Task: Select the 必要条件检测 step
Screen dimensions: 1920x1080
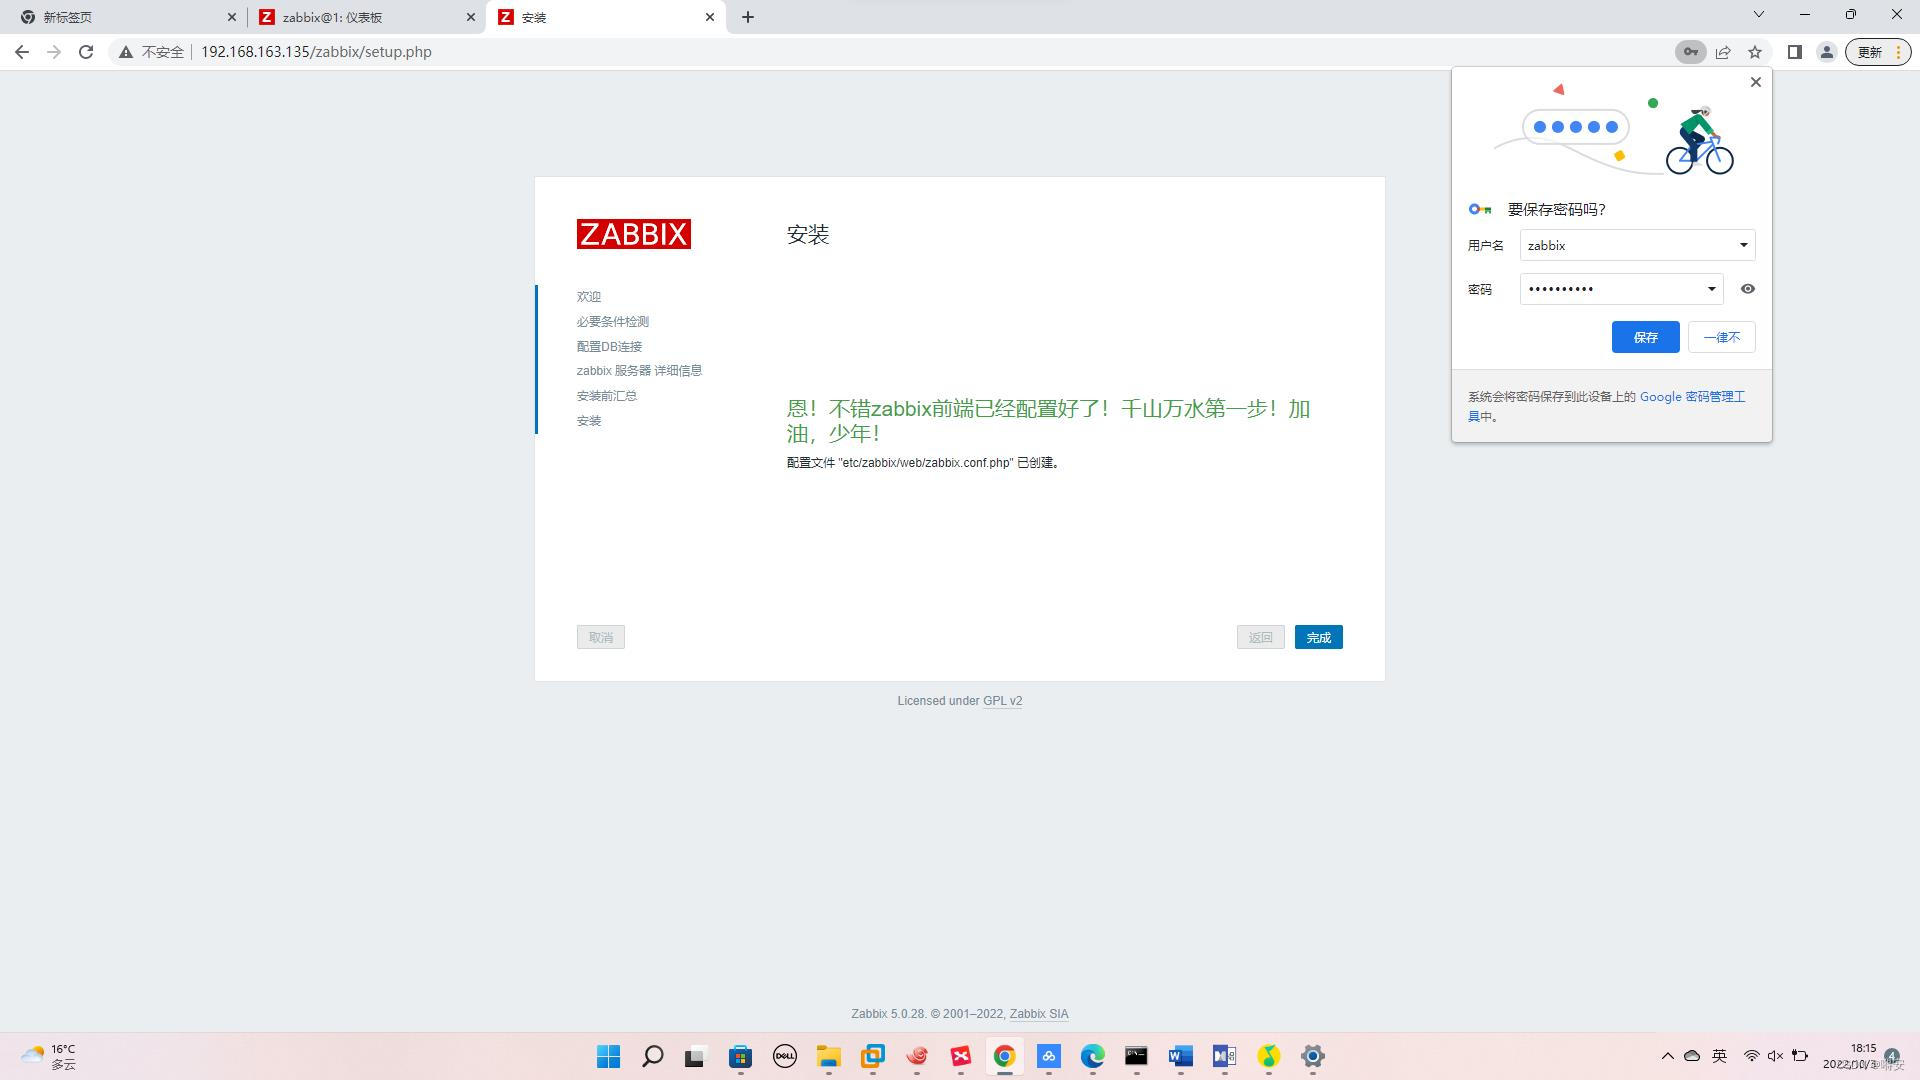Action: 613,322
